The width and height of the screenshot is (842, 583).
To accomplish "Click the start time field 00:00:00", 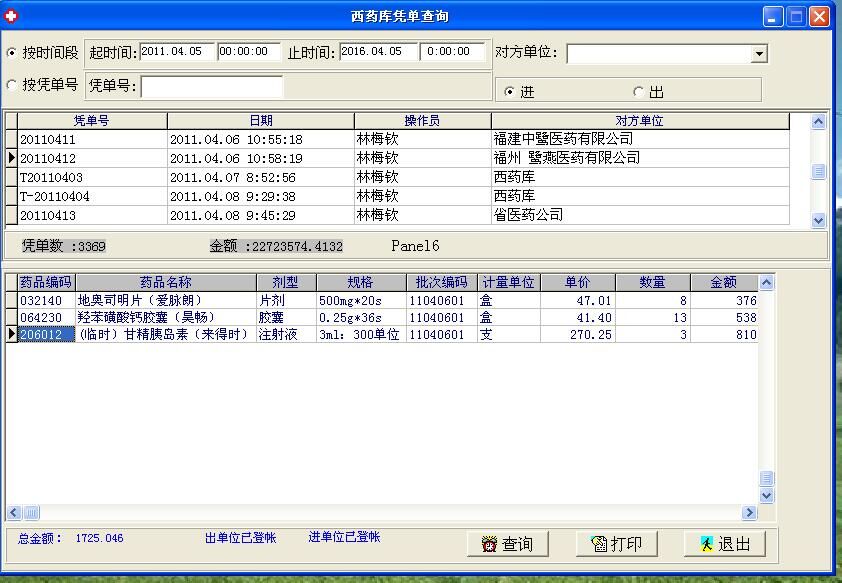I will [249, 52].
